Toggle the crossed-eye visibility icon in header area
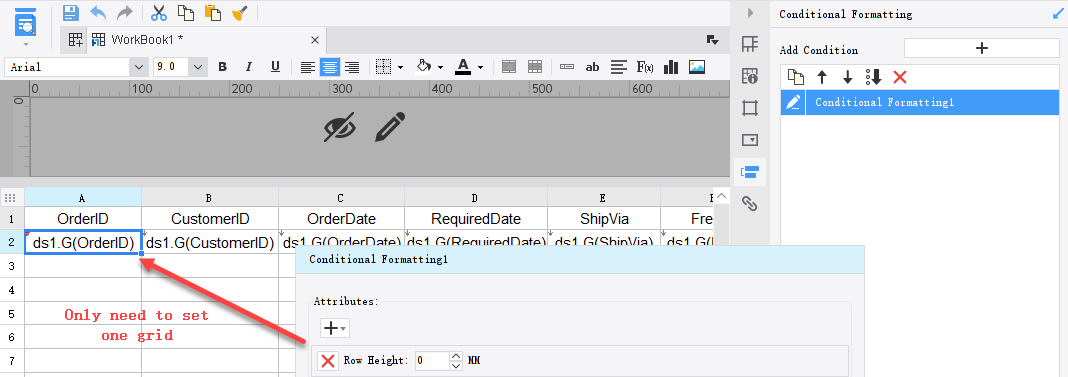This screenshot has height=377, width=1068. [x=341, y=127]
